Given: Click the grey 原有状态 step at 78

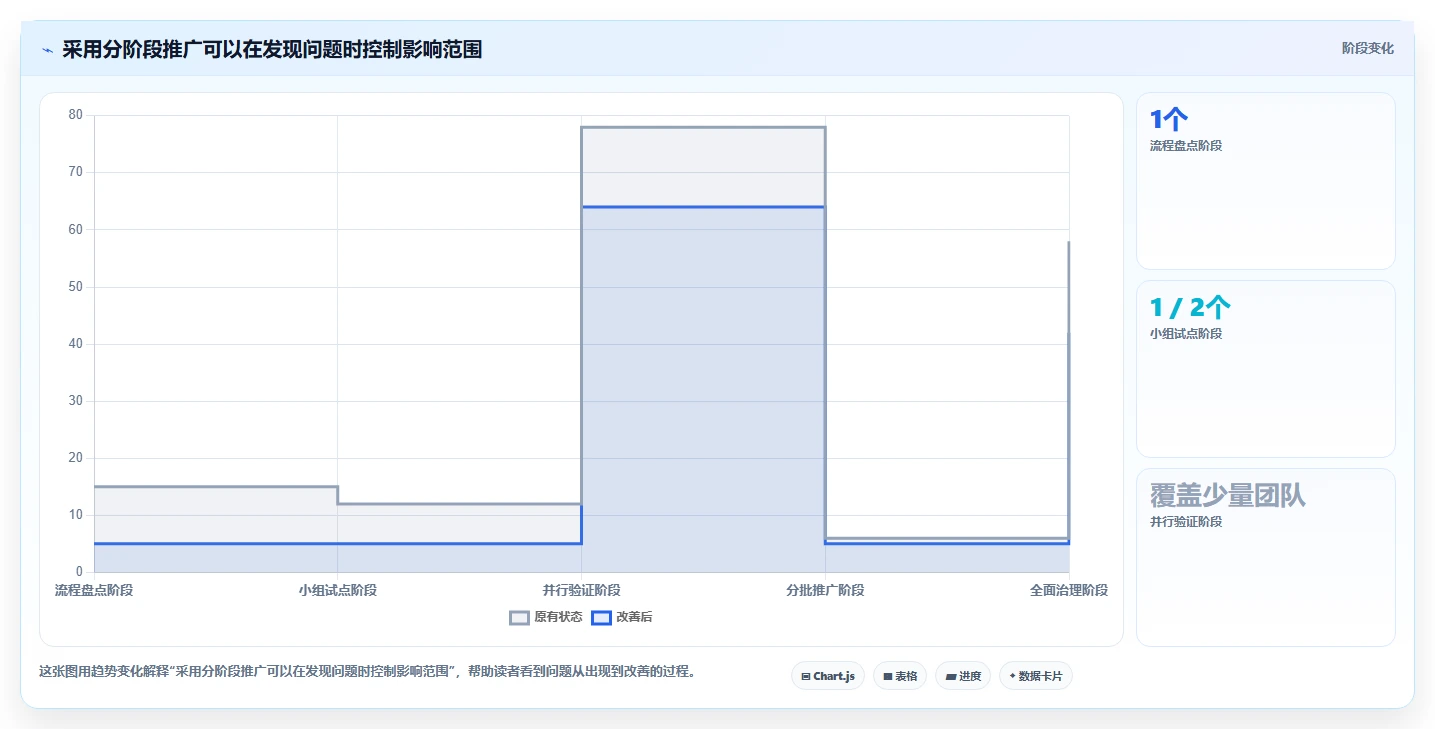Looking at the screenshot, I should coord(703,127).
